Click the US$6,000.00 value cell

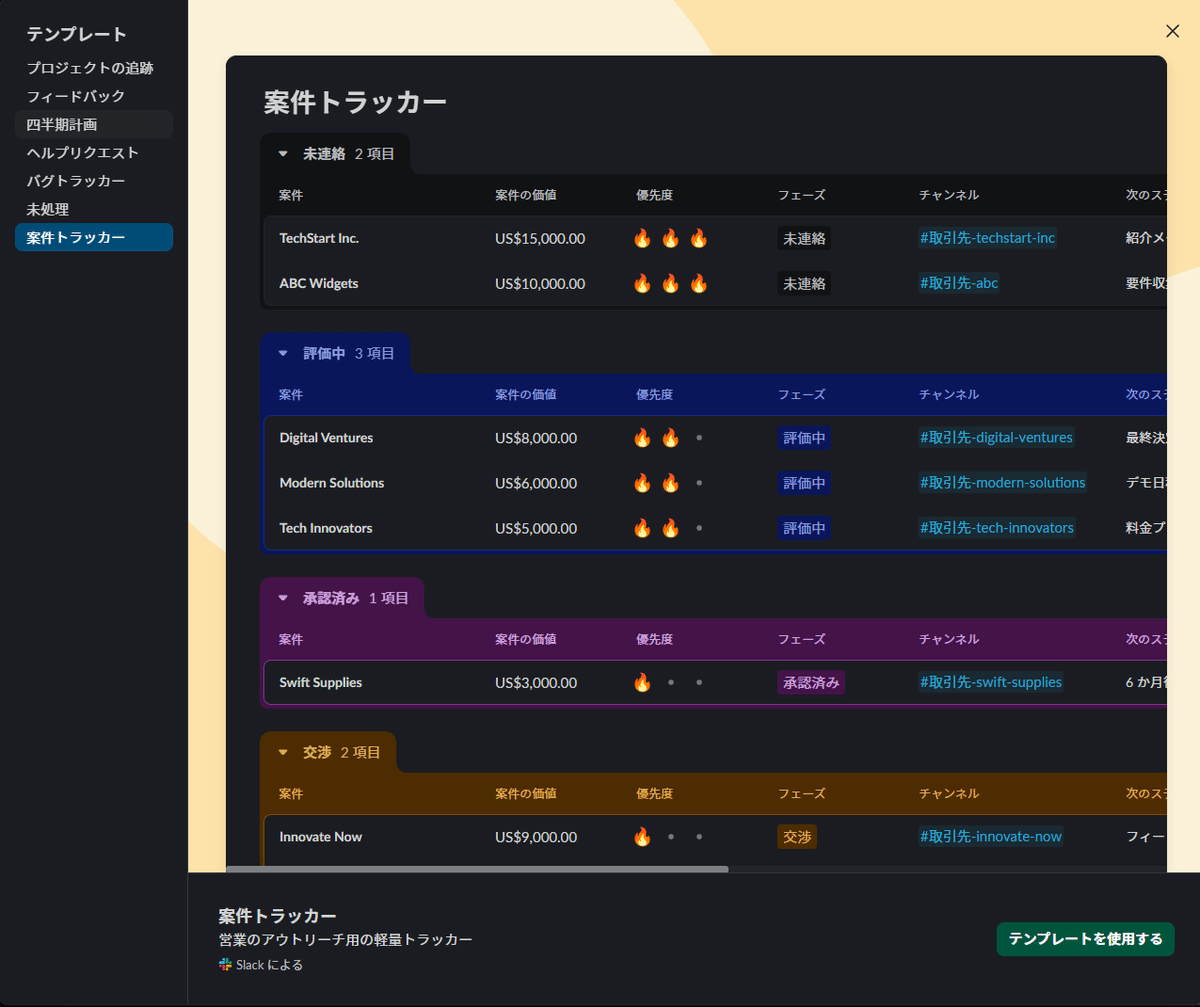(x=536, y=482)
